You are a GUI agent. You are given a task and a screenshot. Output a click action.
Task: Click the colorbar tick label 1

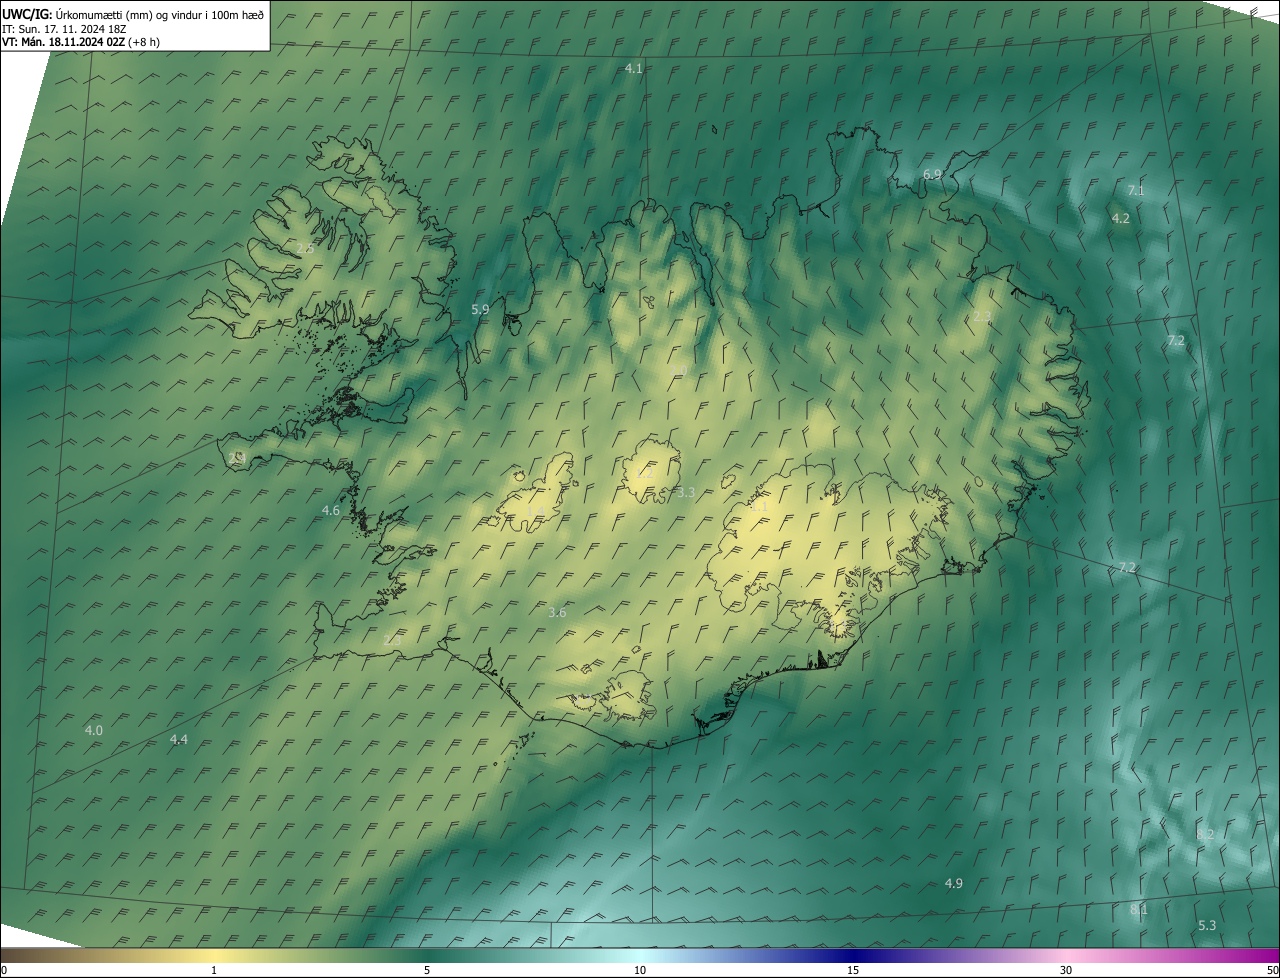click(x=215, y=970)
